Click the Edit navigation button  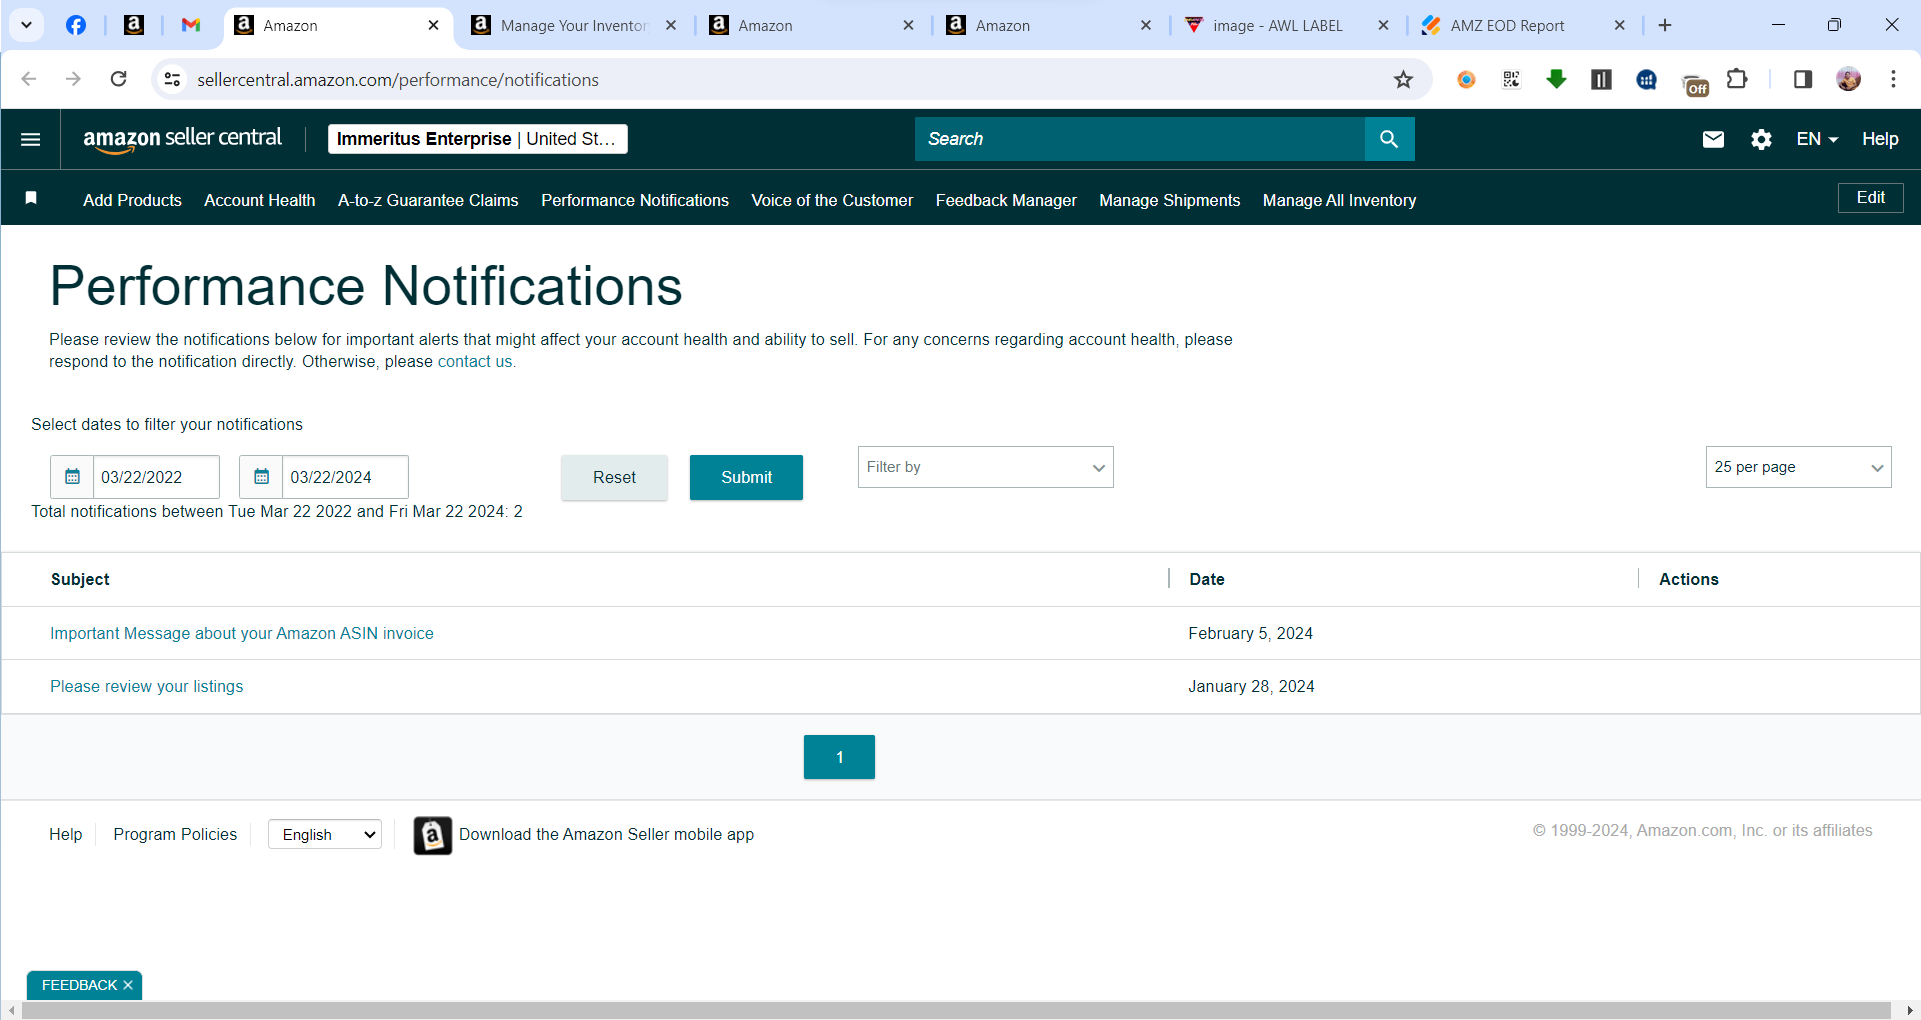[1870, 198]
